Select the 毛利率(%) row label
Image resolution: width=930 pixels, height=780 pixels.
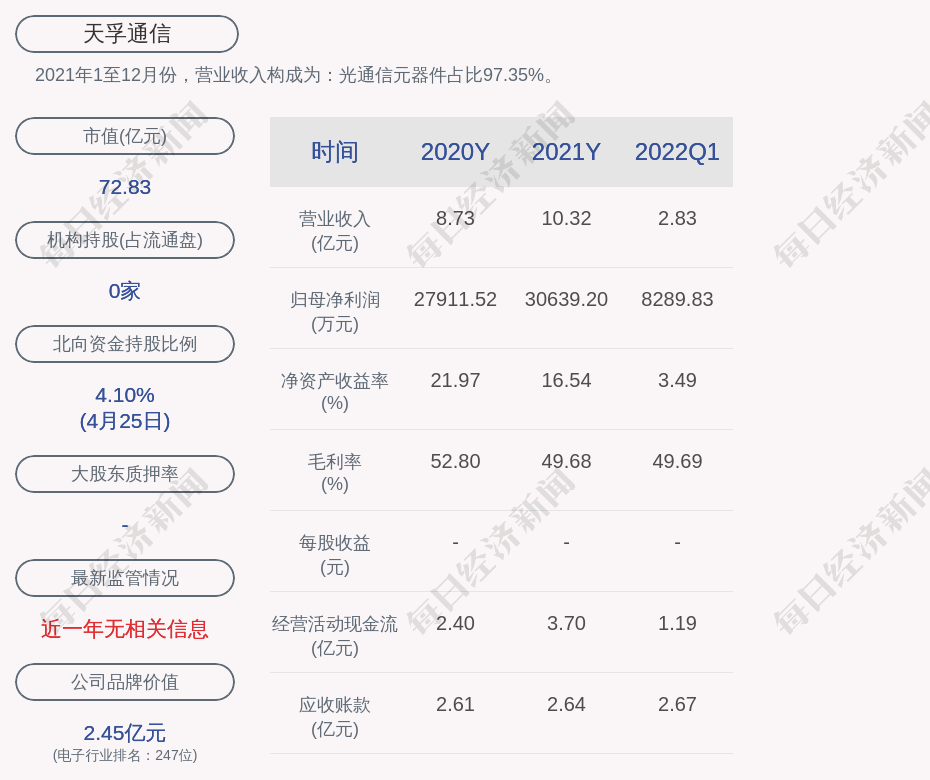click(x=335, y=473)
